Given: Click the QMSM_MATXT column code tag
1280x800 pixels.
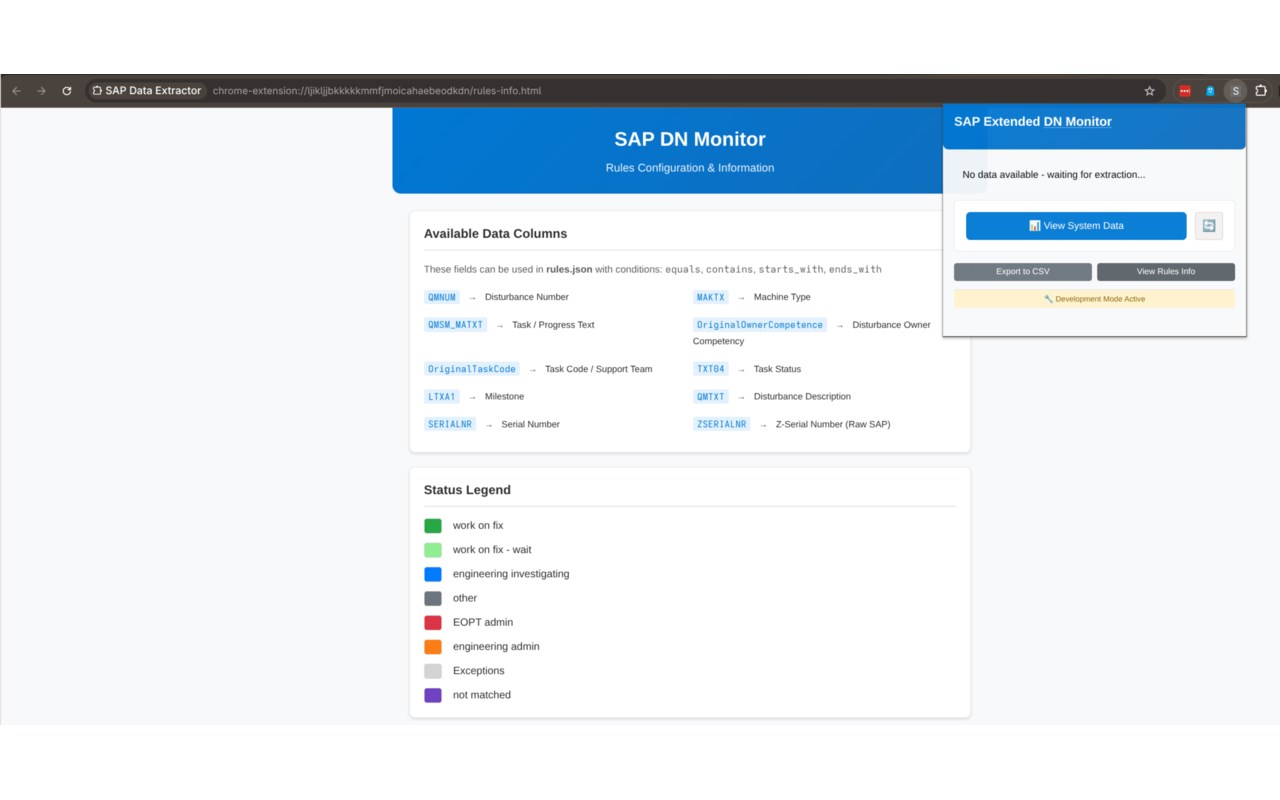Looking at the screenshot, I should [x=455, y=325].
